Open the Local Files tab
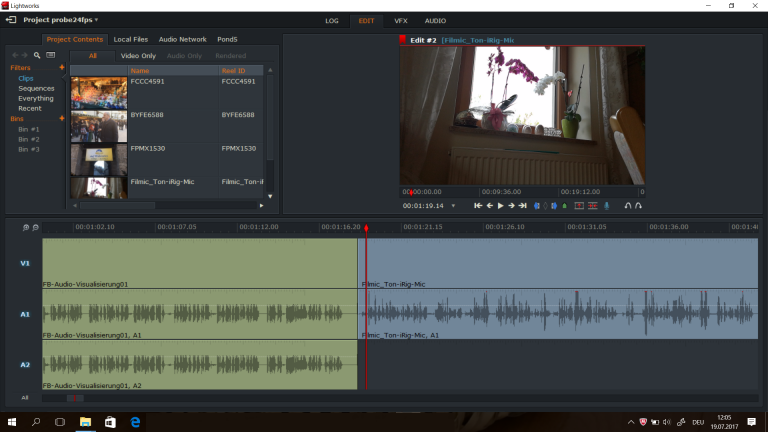The width and height of the screenshot is (768, 432). pyautogui.click(x=130, y=39)
